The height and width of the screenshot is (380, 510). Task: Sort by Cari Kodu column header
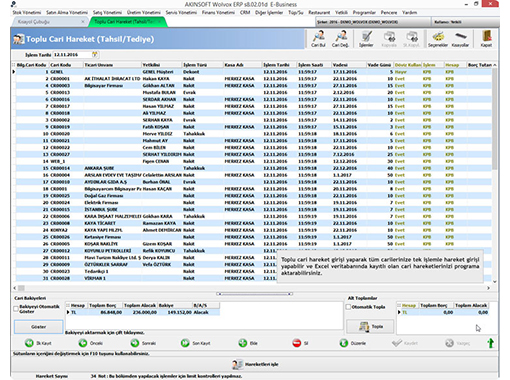tap(66, 65)
